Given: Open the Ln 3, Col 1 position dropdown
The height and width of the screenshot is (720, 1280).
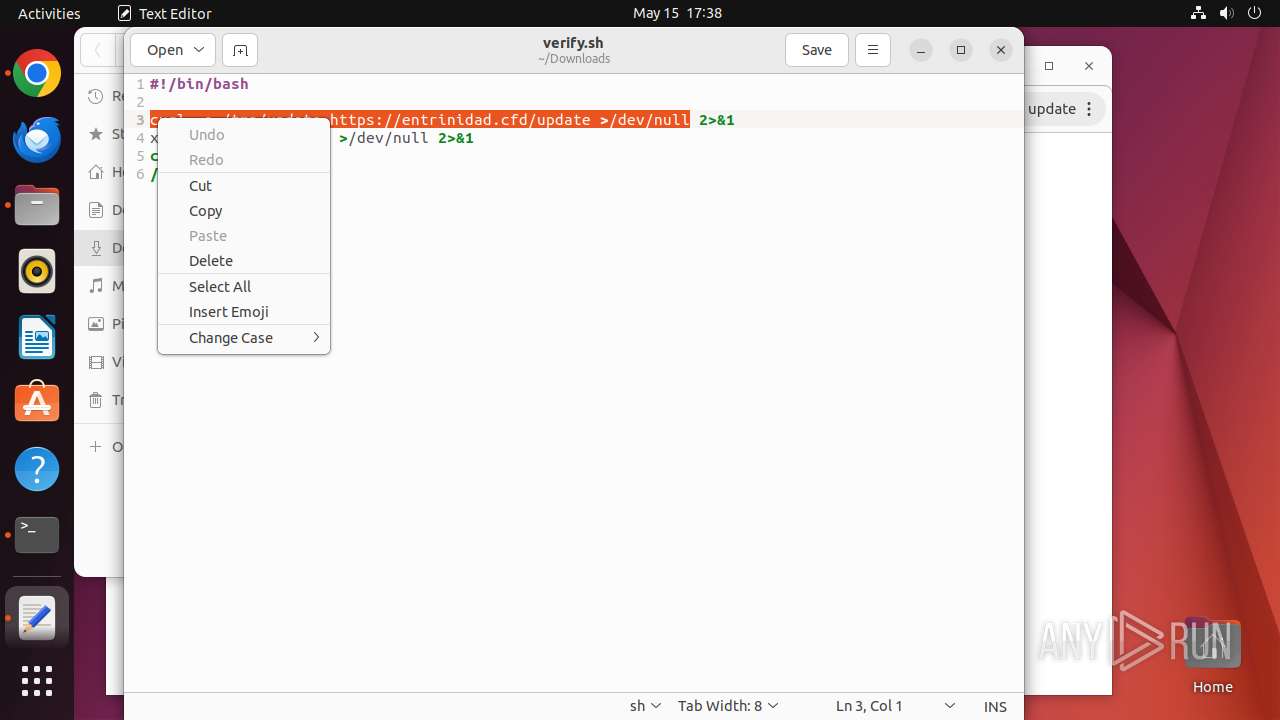Looking at the screenshot, I should 895,706.
